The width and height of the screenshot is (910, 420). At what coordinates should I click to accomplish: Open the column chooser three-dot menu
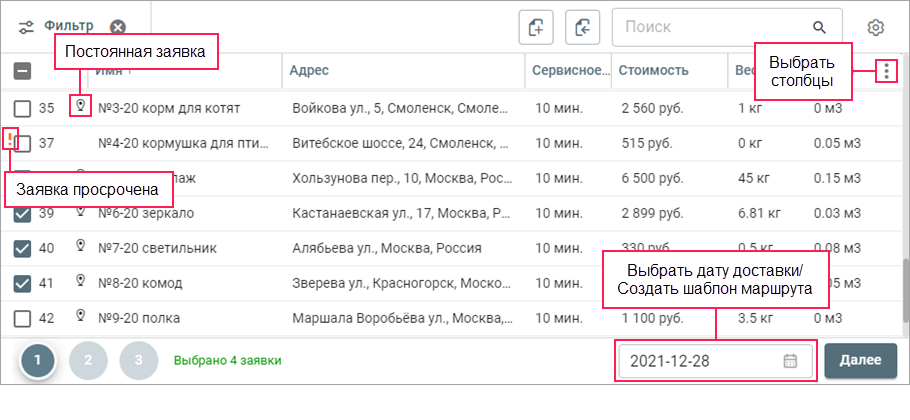(886, 71)
